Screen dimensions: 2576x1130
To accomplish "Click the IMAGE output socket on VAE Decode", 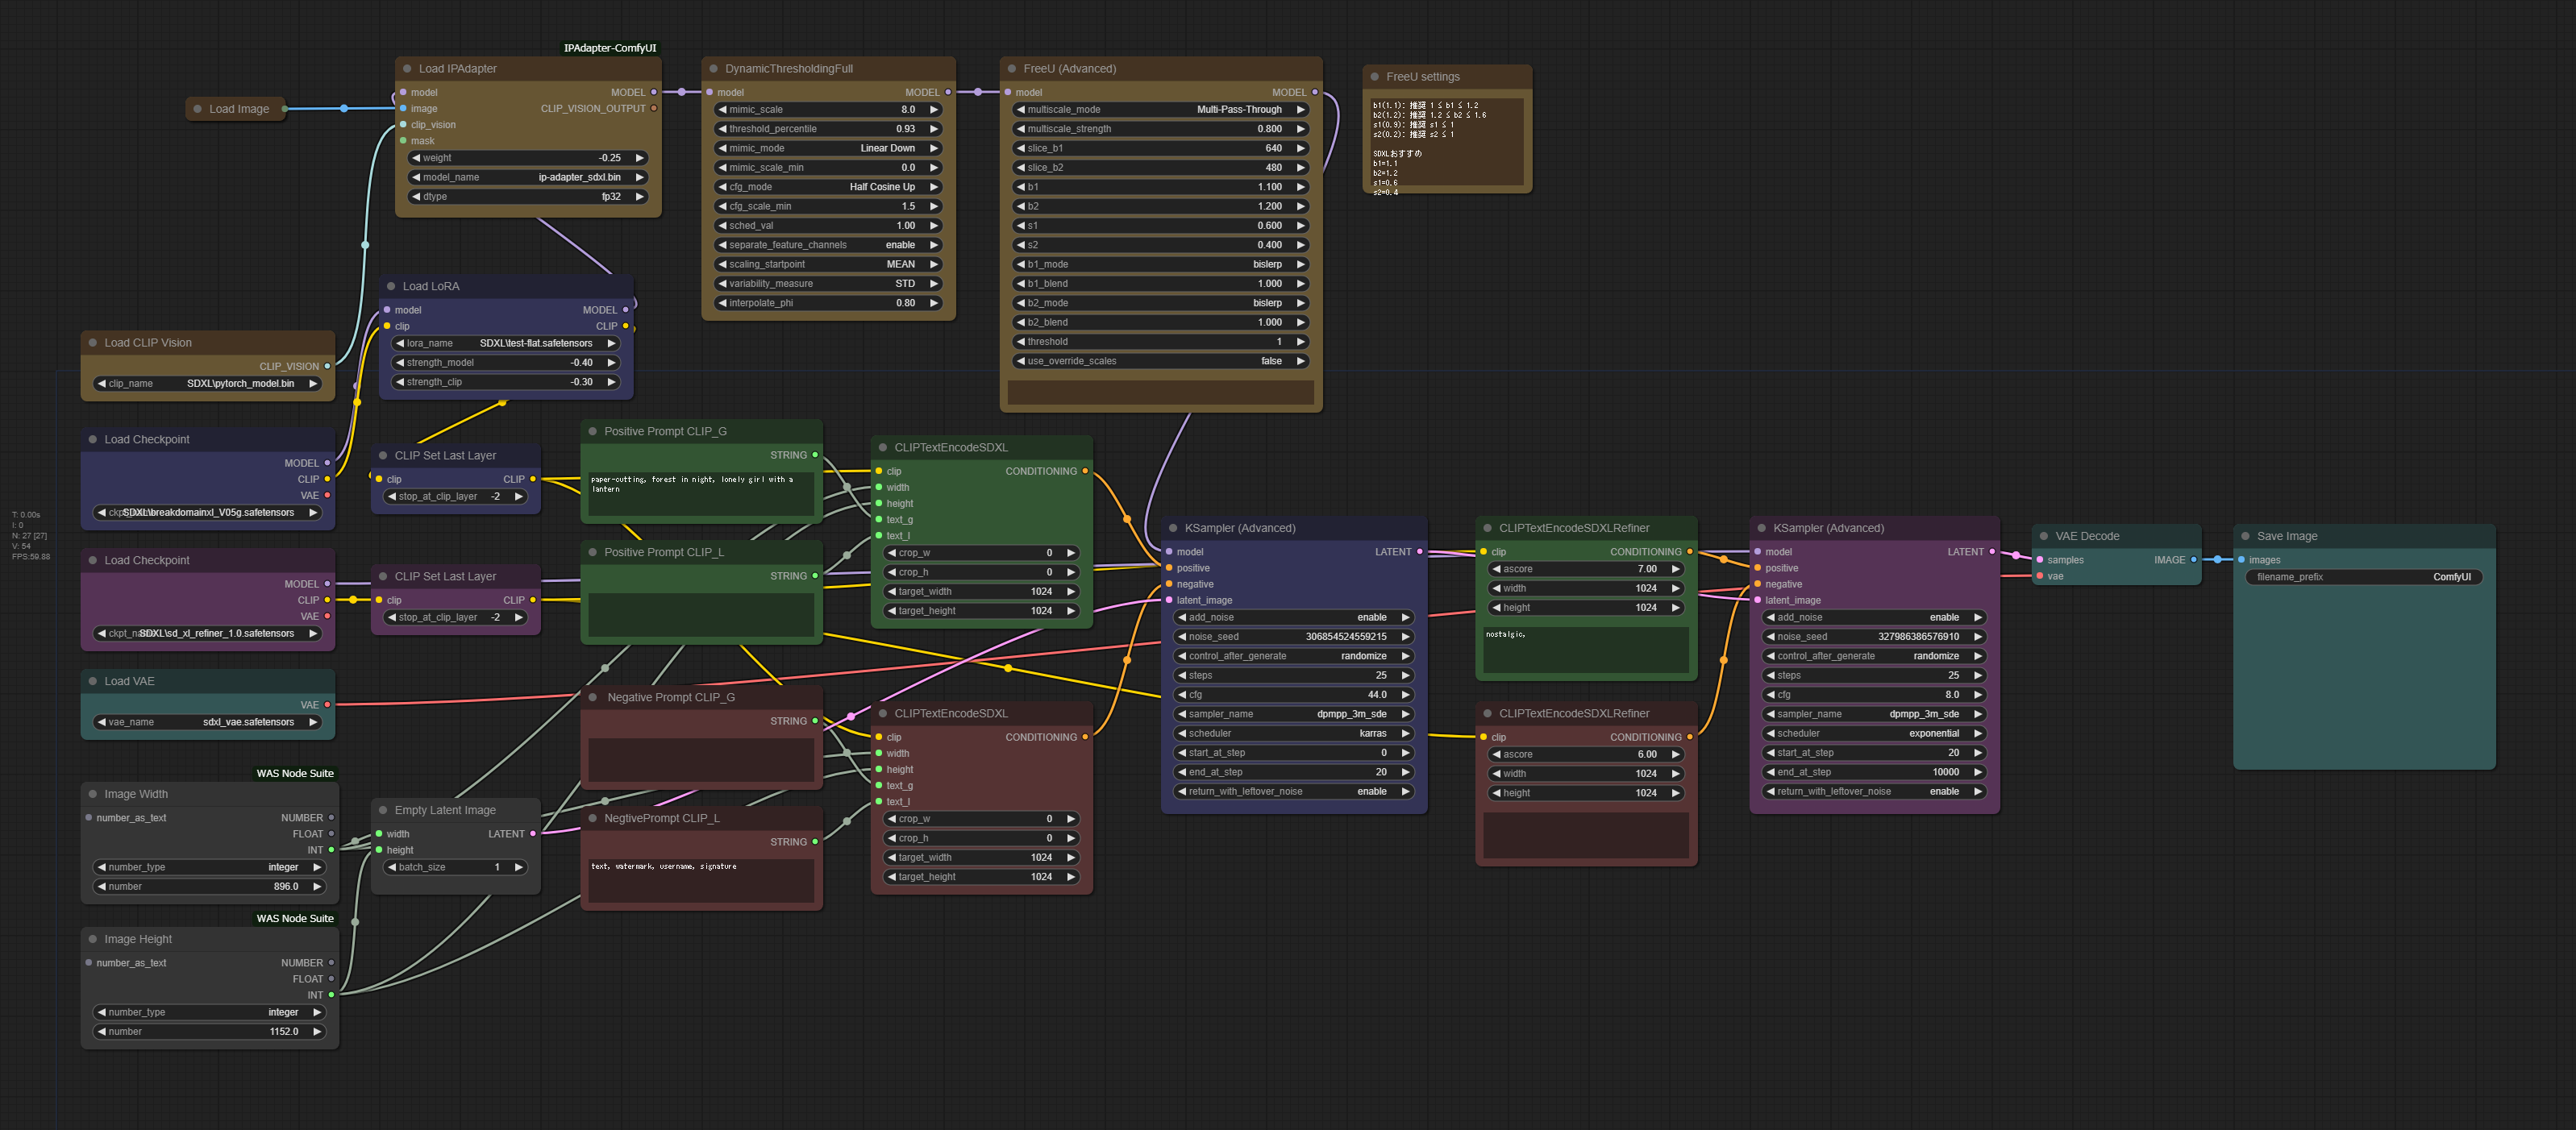I will (2194, 560).
